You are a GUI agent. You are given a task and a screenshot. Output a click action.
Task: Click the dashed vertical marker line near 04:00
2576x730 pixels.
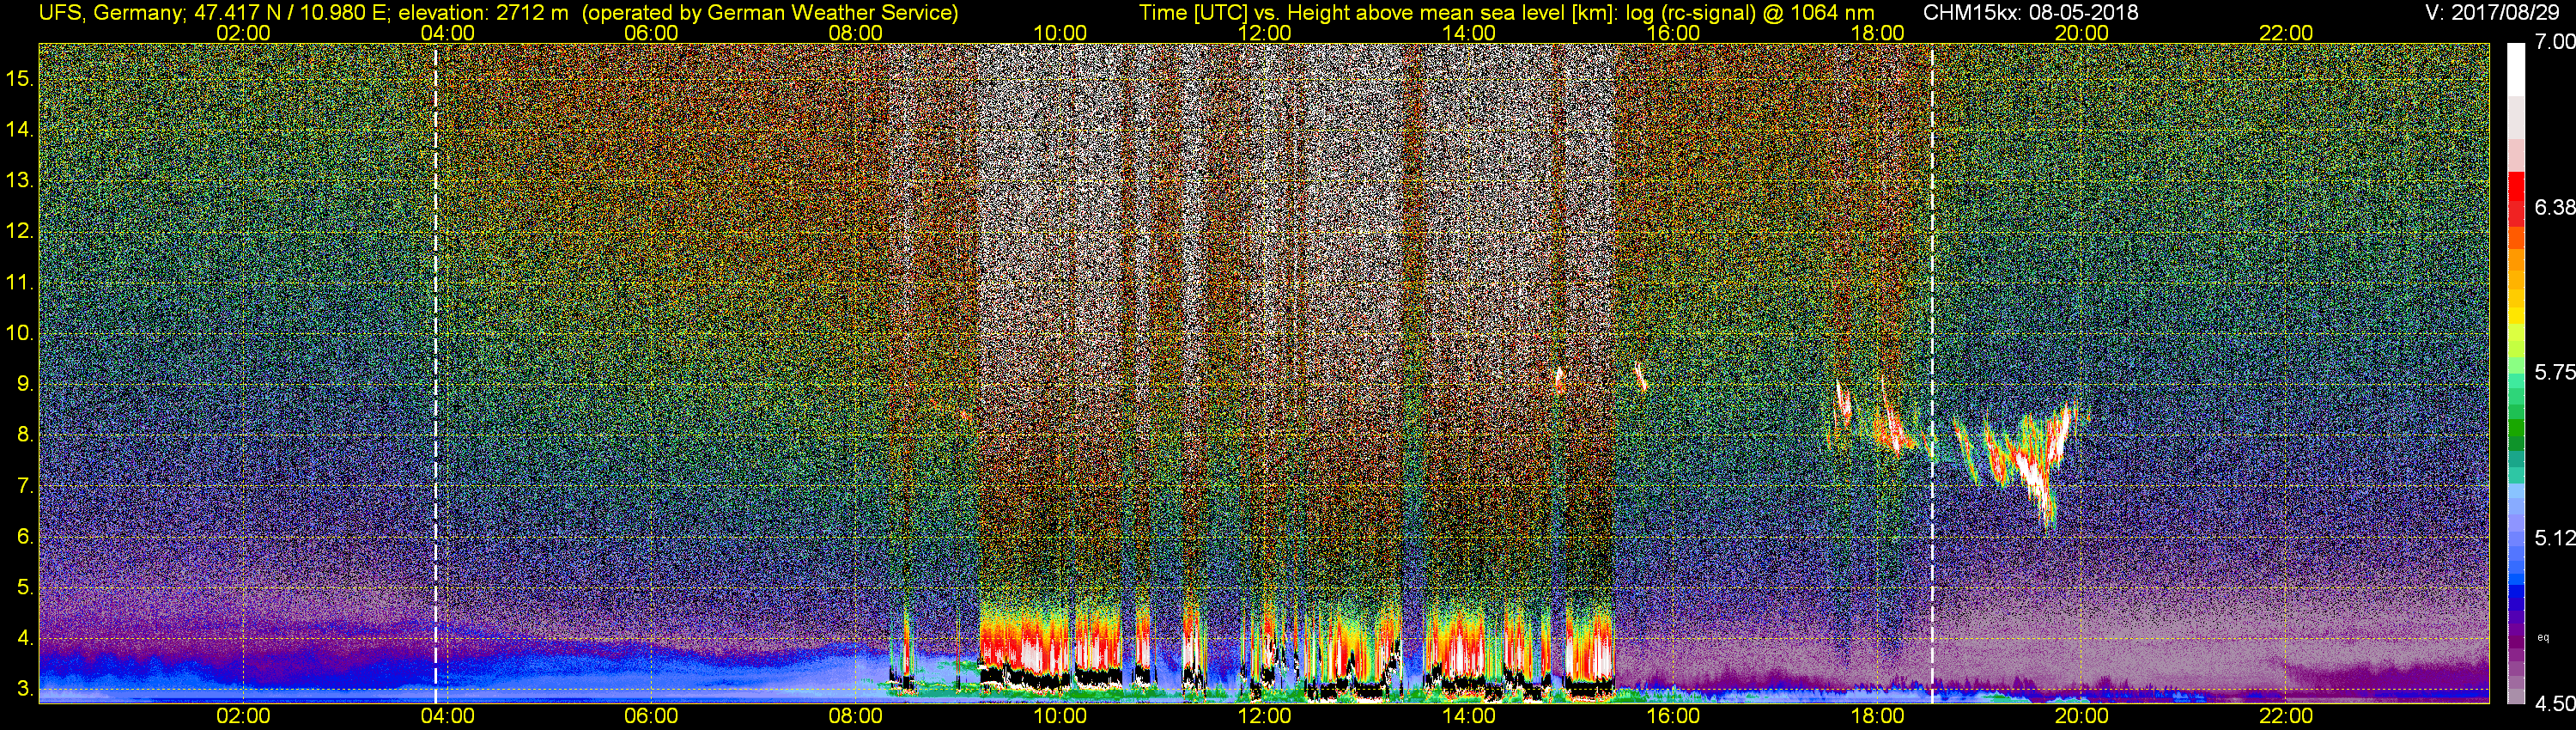435,373
